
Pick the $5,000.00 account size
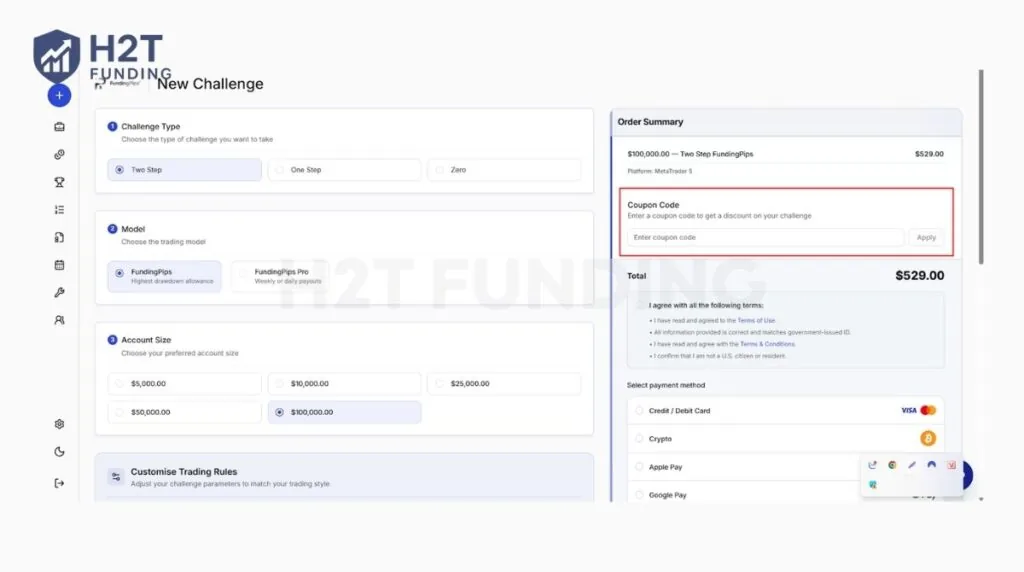tap(185, 383)
